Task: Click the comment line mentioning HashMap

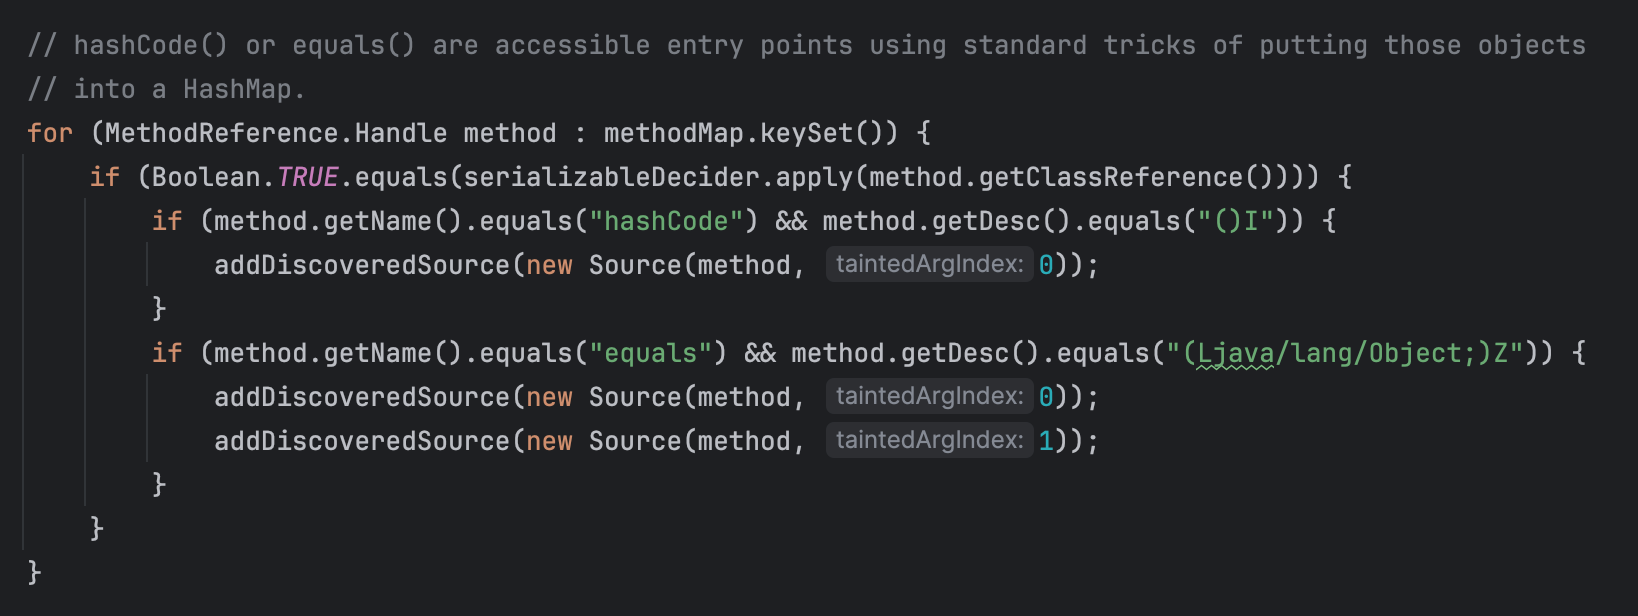Action: tap(166, 89)
